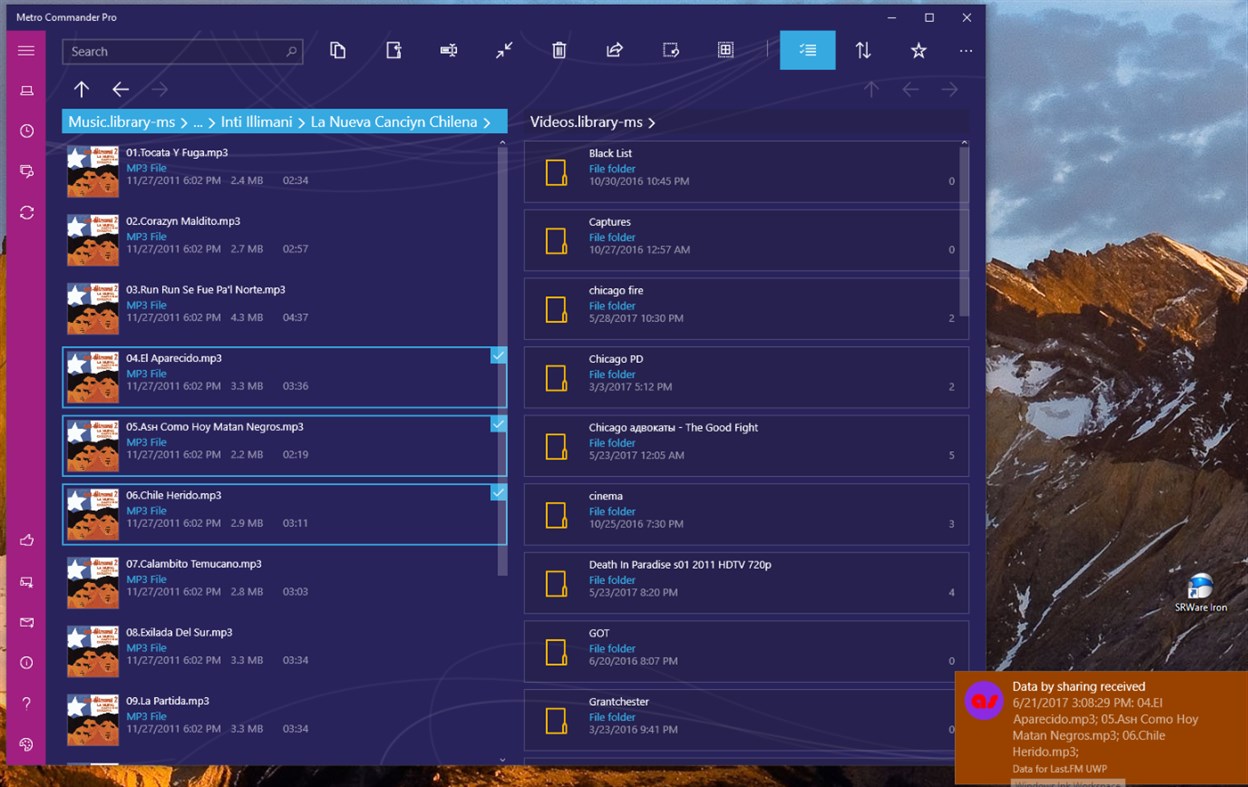Click the right pane vertical scrollbar

tap(964, 230)
